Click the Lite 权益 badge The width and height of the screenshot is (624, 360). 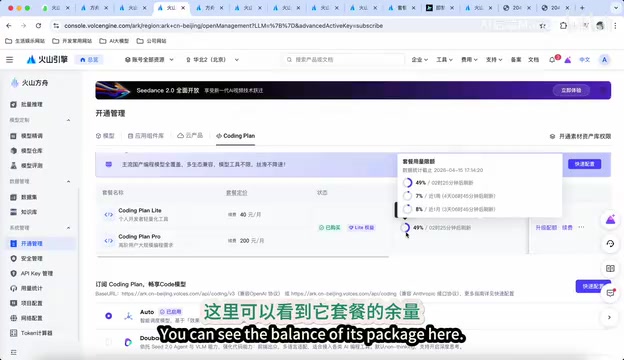pos(361,228)
